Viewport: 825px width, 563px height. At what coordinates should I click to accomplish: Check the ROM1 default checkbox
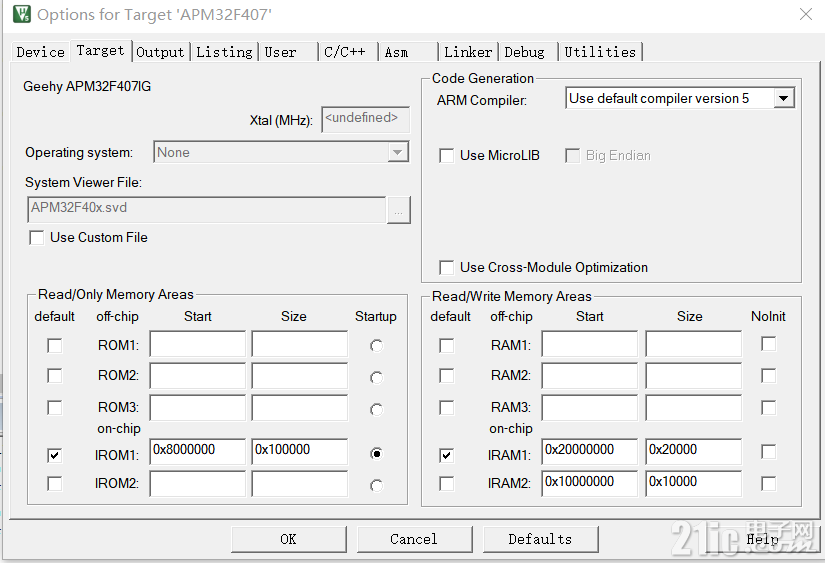click(55, 346)
